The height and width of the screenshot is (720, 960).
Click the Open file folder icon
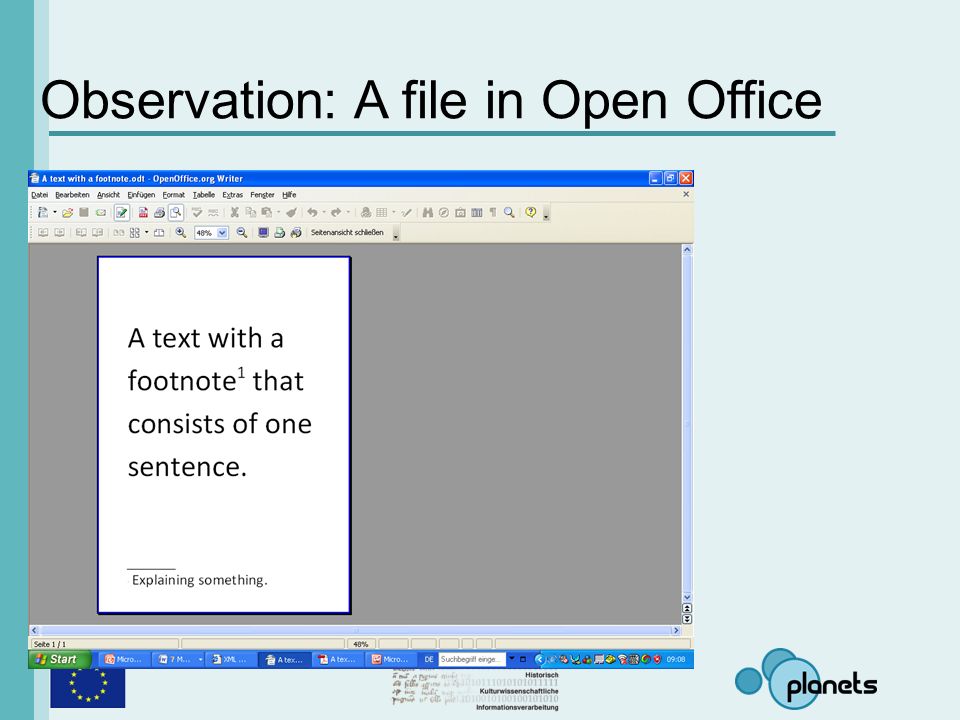click(x=67, y=212)
